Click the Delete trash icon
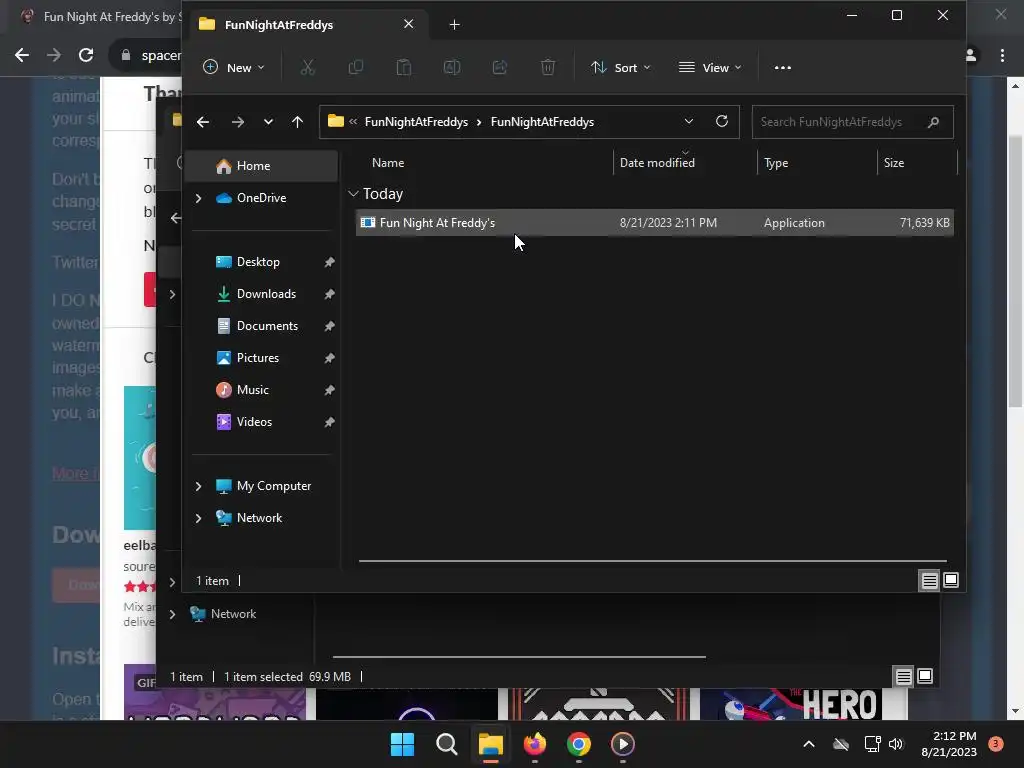This screenshot has height=768, width=1024. 548,67
